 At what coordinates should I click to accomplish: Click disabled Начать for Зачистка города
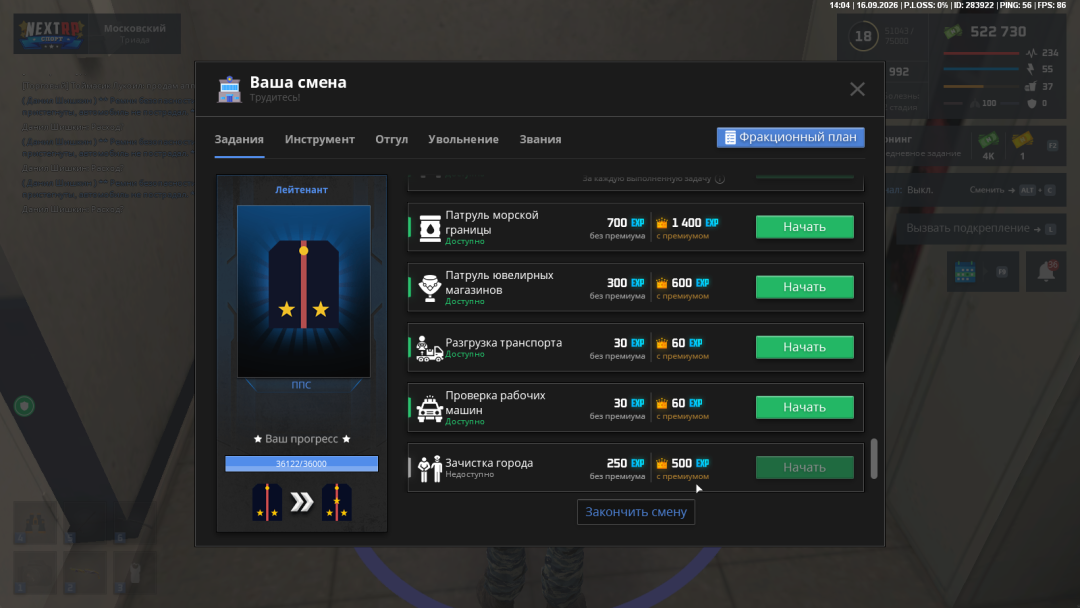[804, 467]
